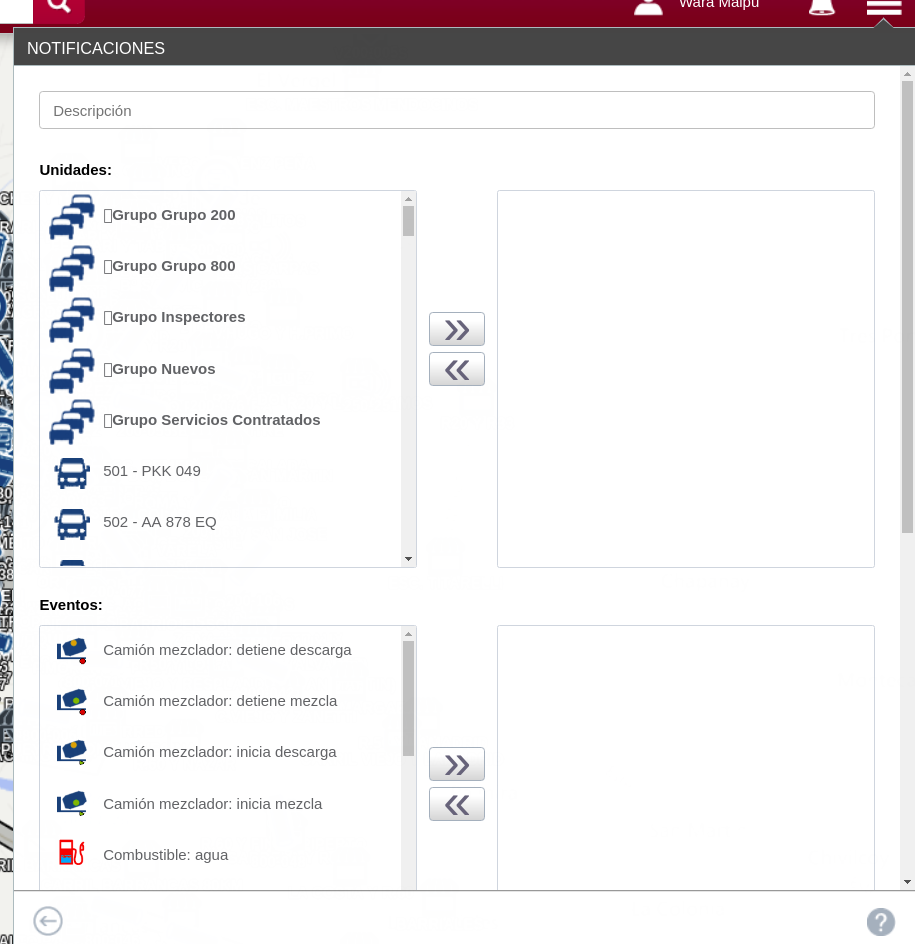The image size is (915, 944).
Task: Select Combustible: agua fuel pump icon
Action: coord(72,854)
